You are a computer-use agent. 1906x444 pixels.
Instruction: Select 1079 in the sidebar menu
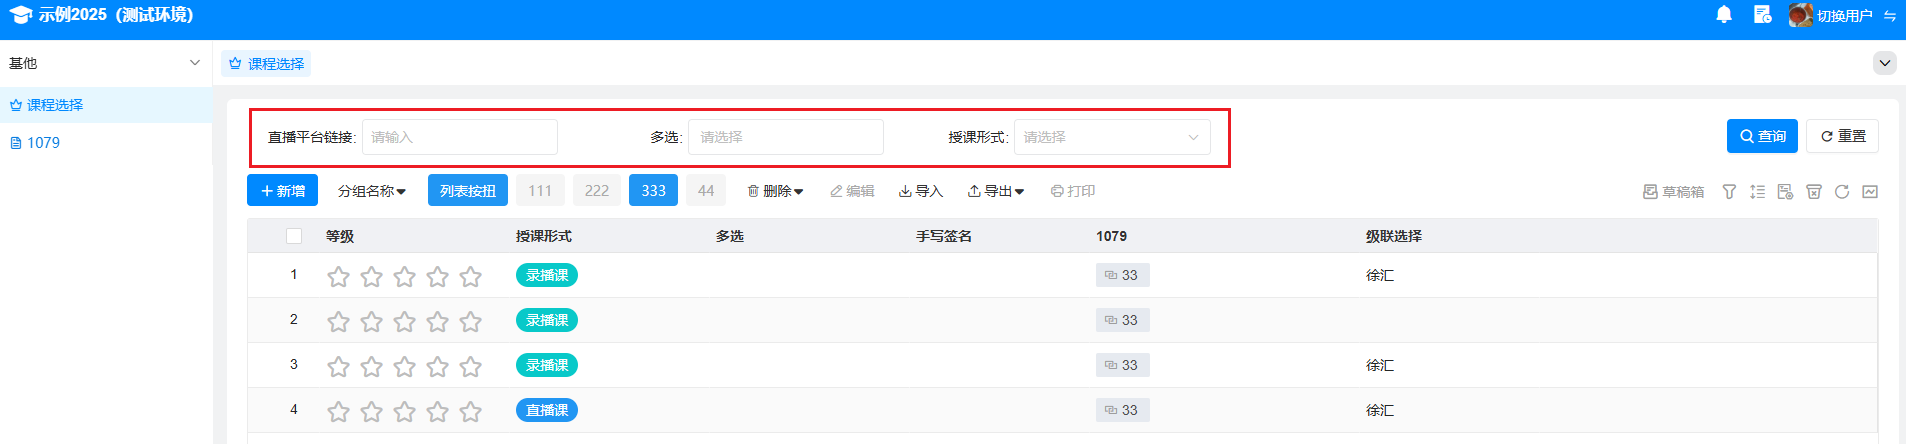tap(43, 143)
